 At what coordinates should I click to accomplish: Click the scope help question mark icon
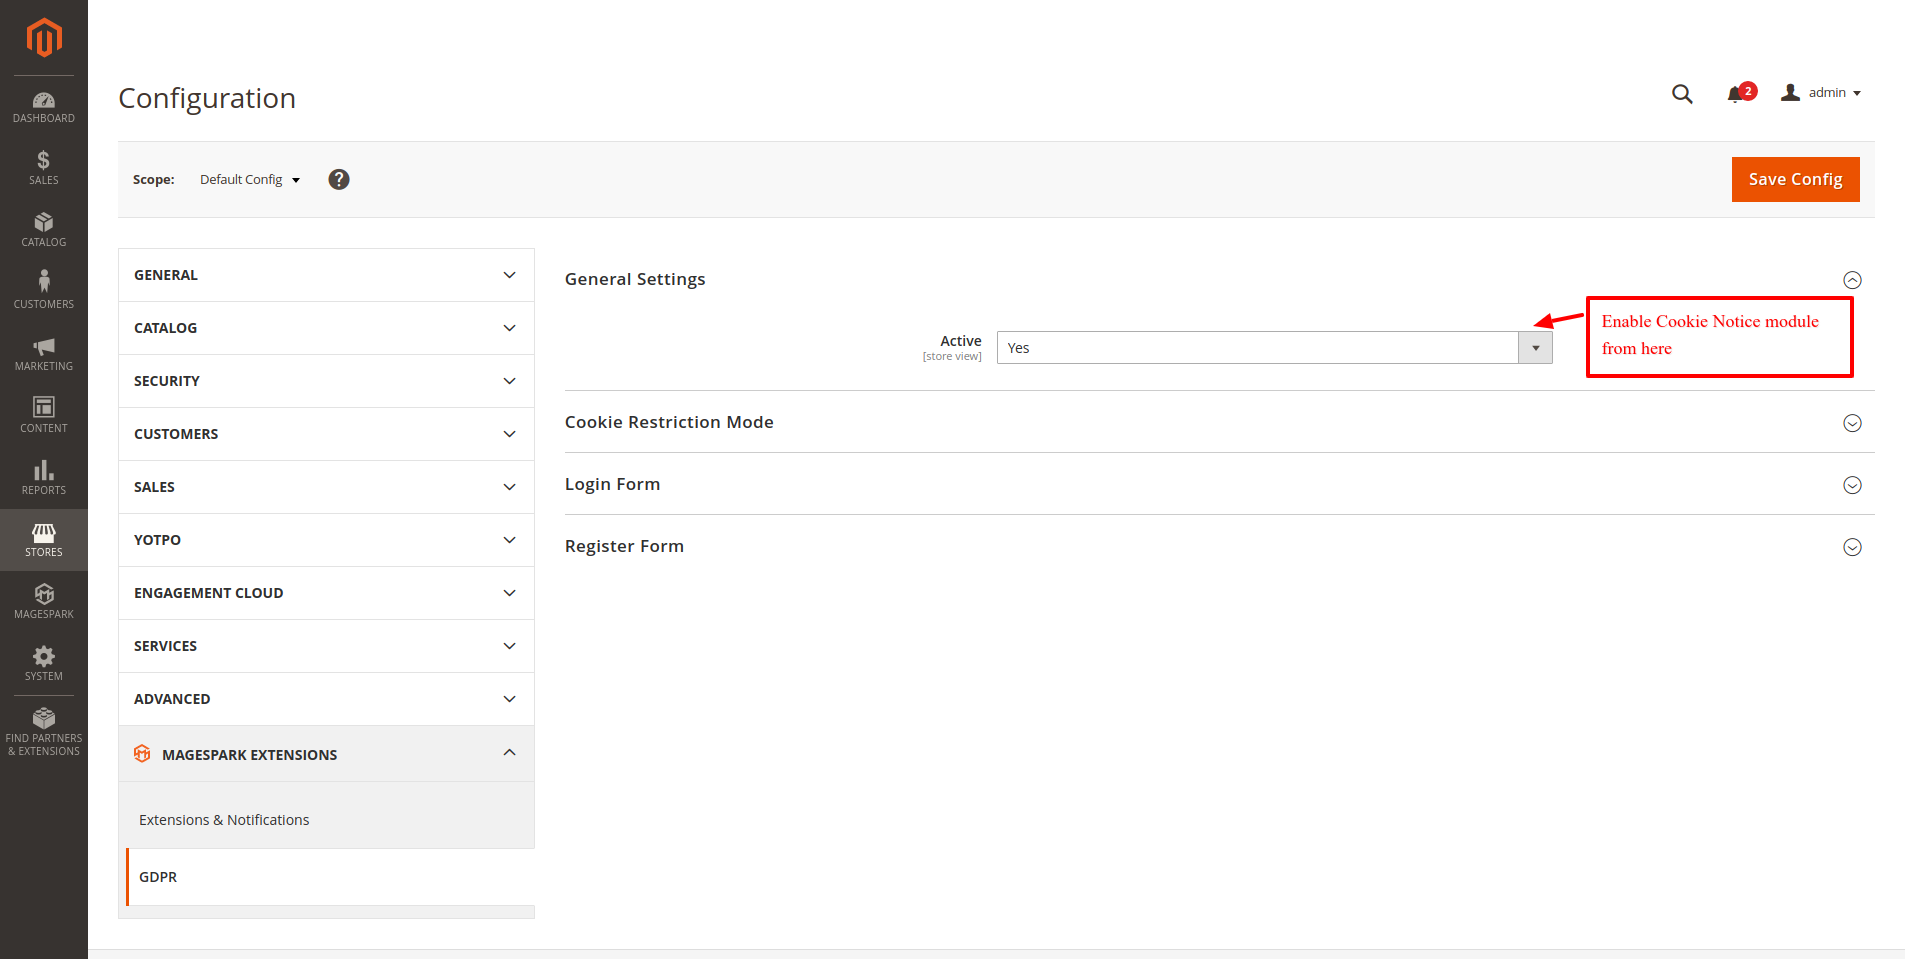click(x=339, y=179)
